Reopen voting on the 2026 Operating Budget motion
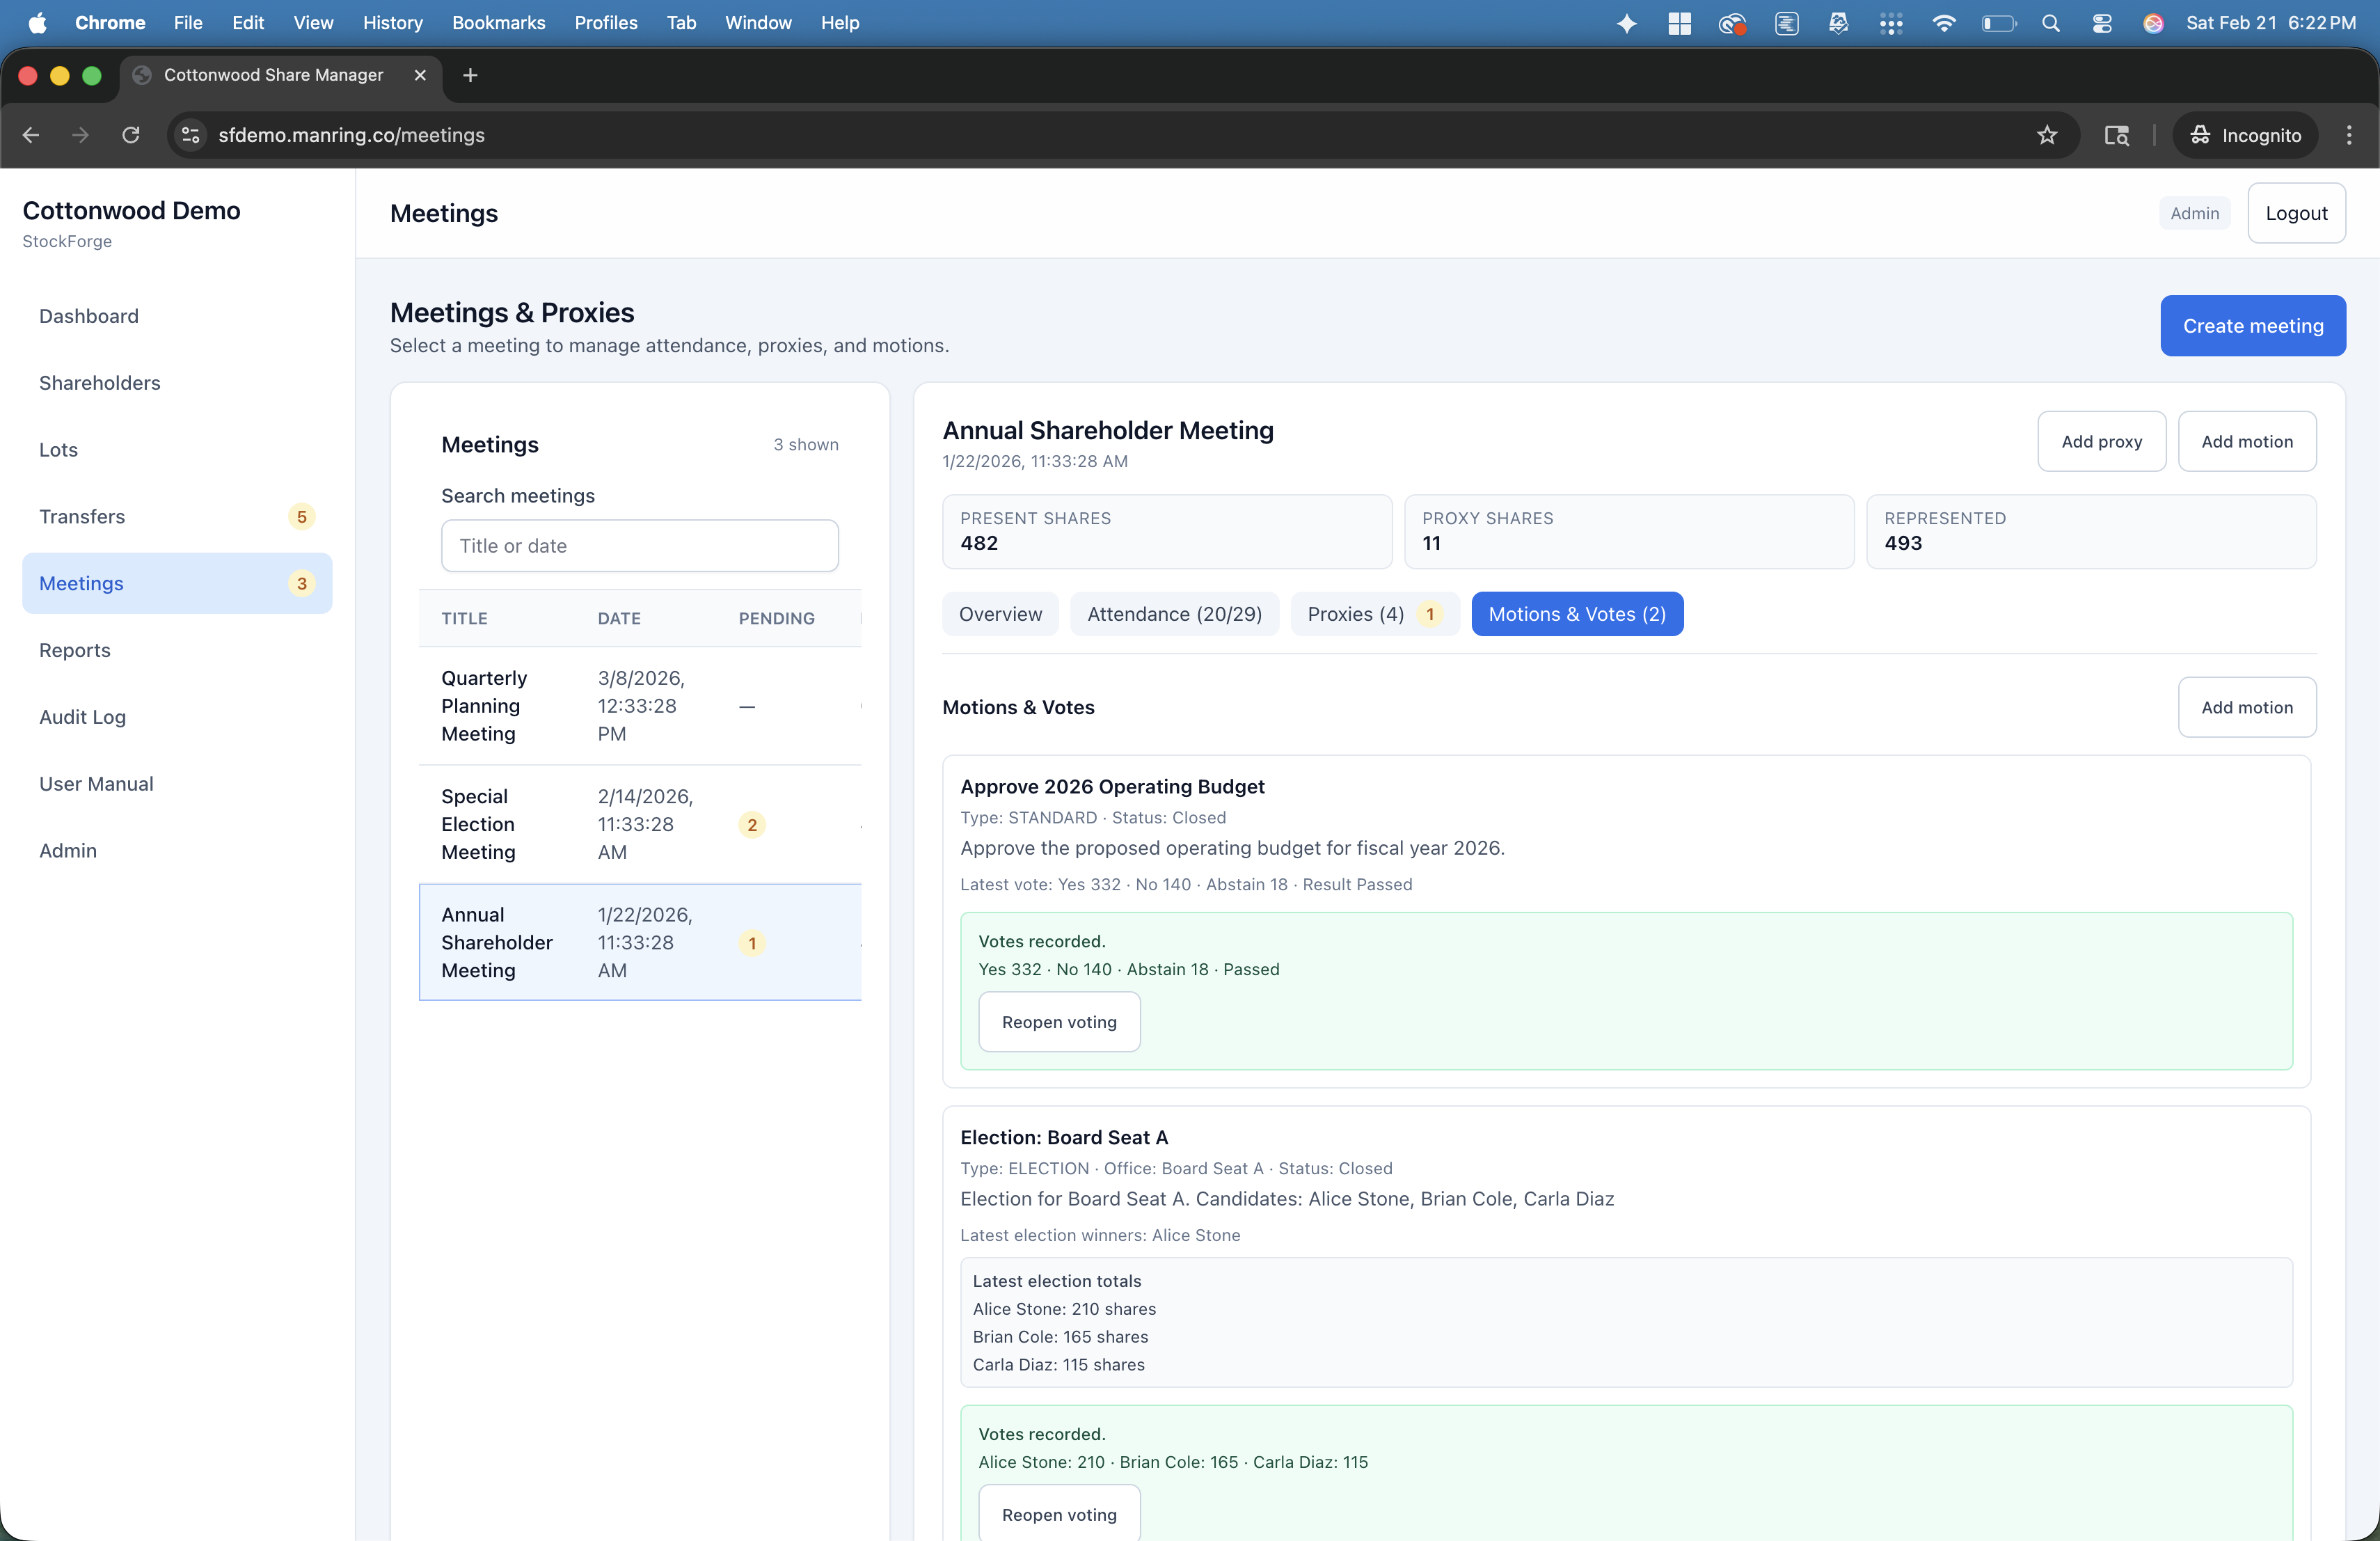 point(1059,1022)
